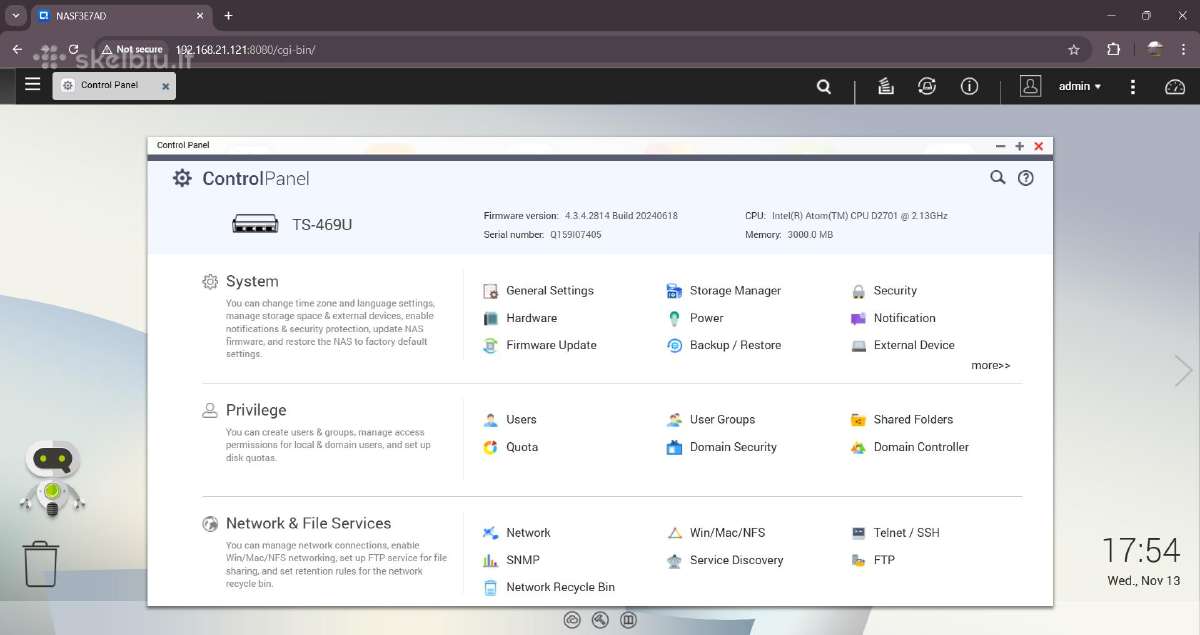Click the Control Panel search icon
Screen dimensions: 1200x635
pyautogui.click(x=997, y=177)
